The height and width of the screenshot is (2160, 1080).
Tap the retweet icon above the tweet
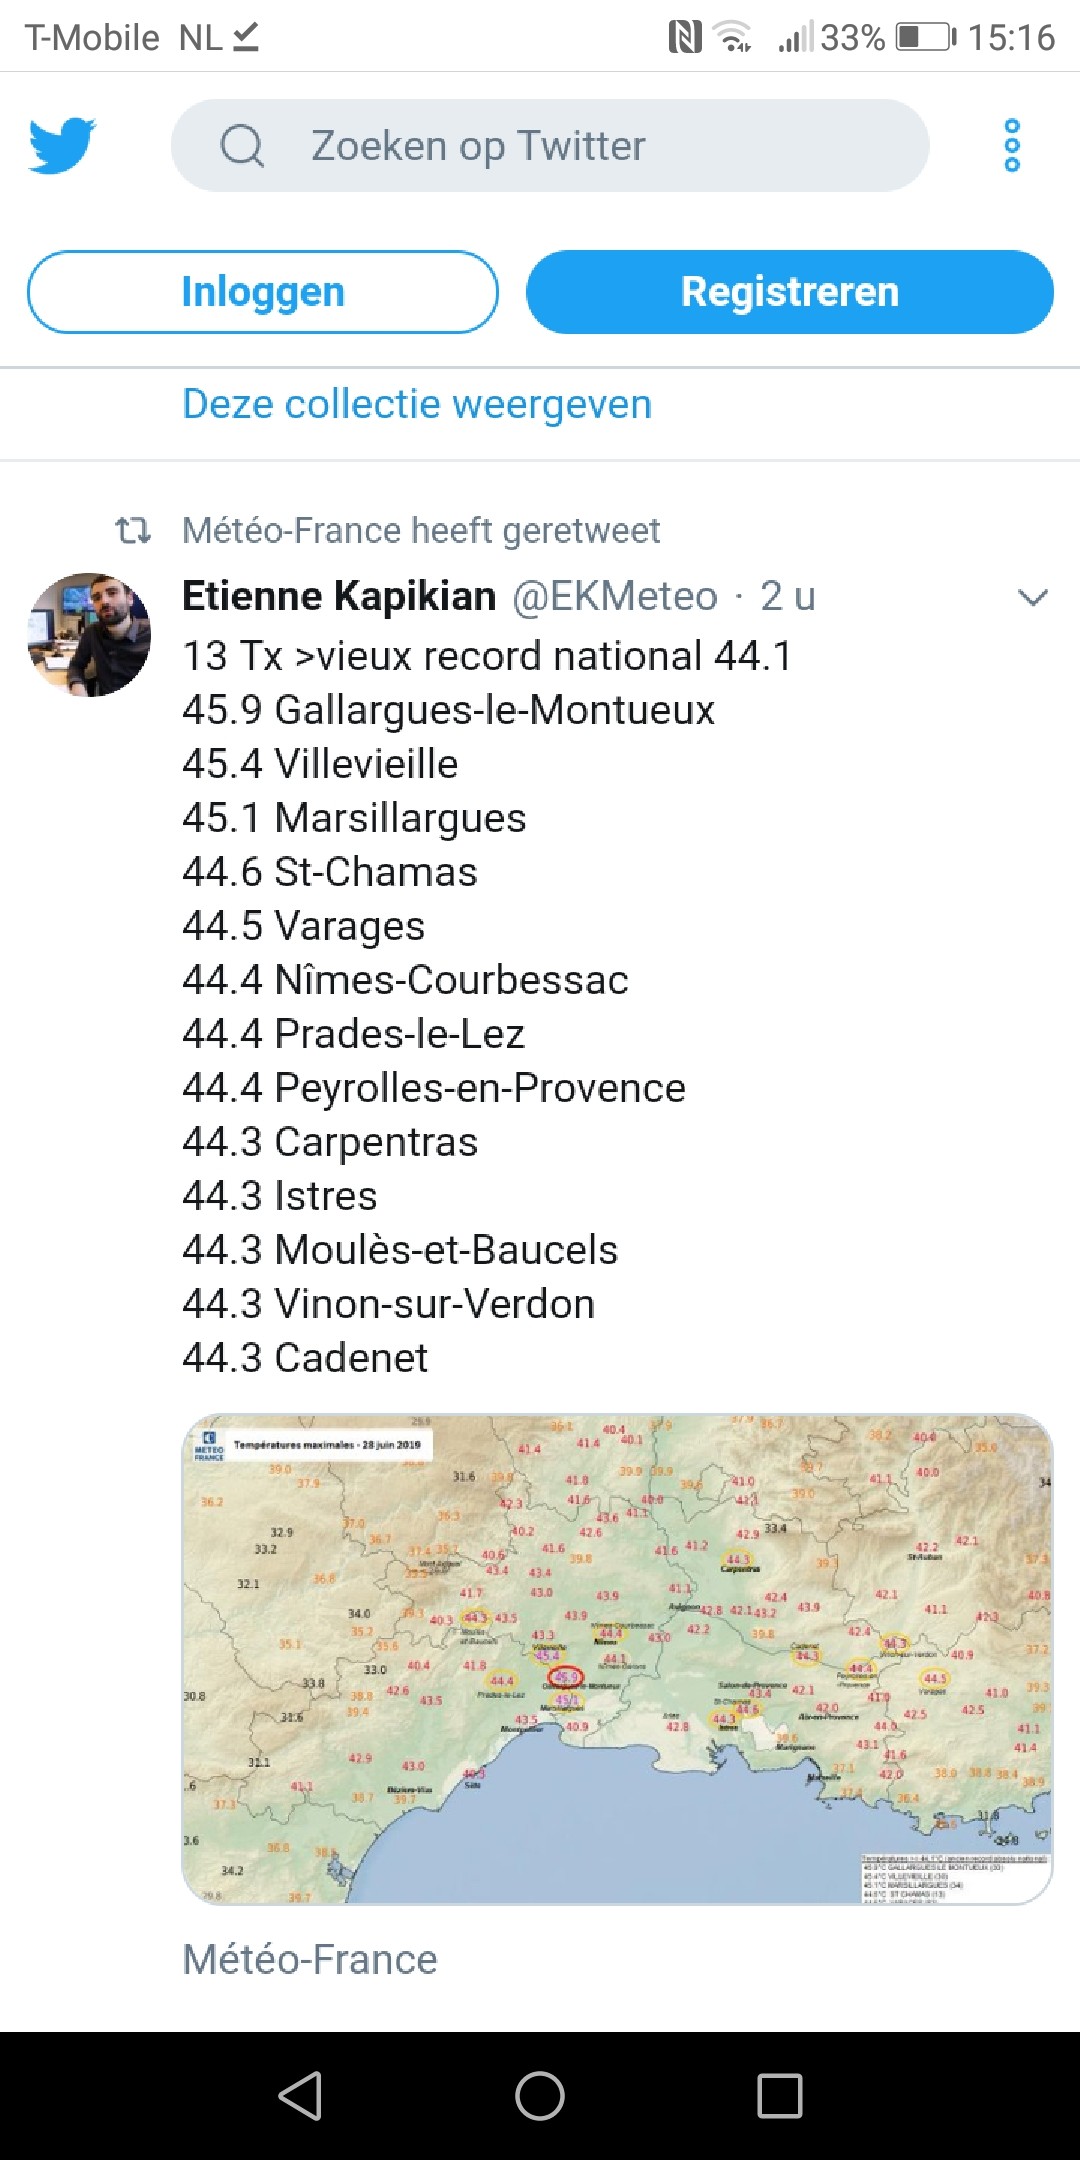click(x=133, y=530)
